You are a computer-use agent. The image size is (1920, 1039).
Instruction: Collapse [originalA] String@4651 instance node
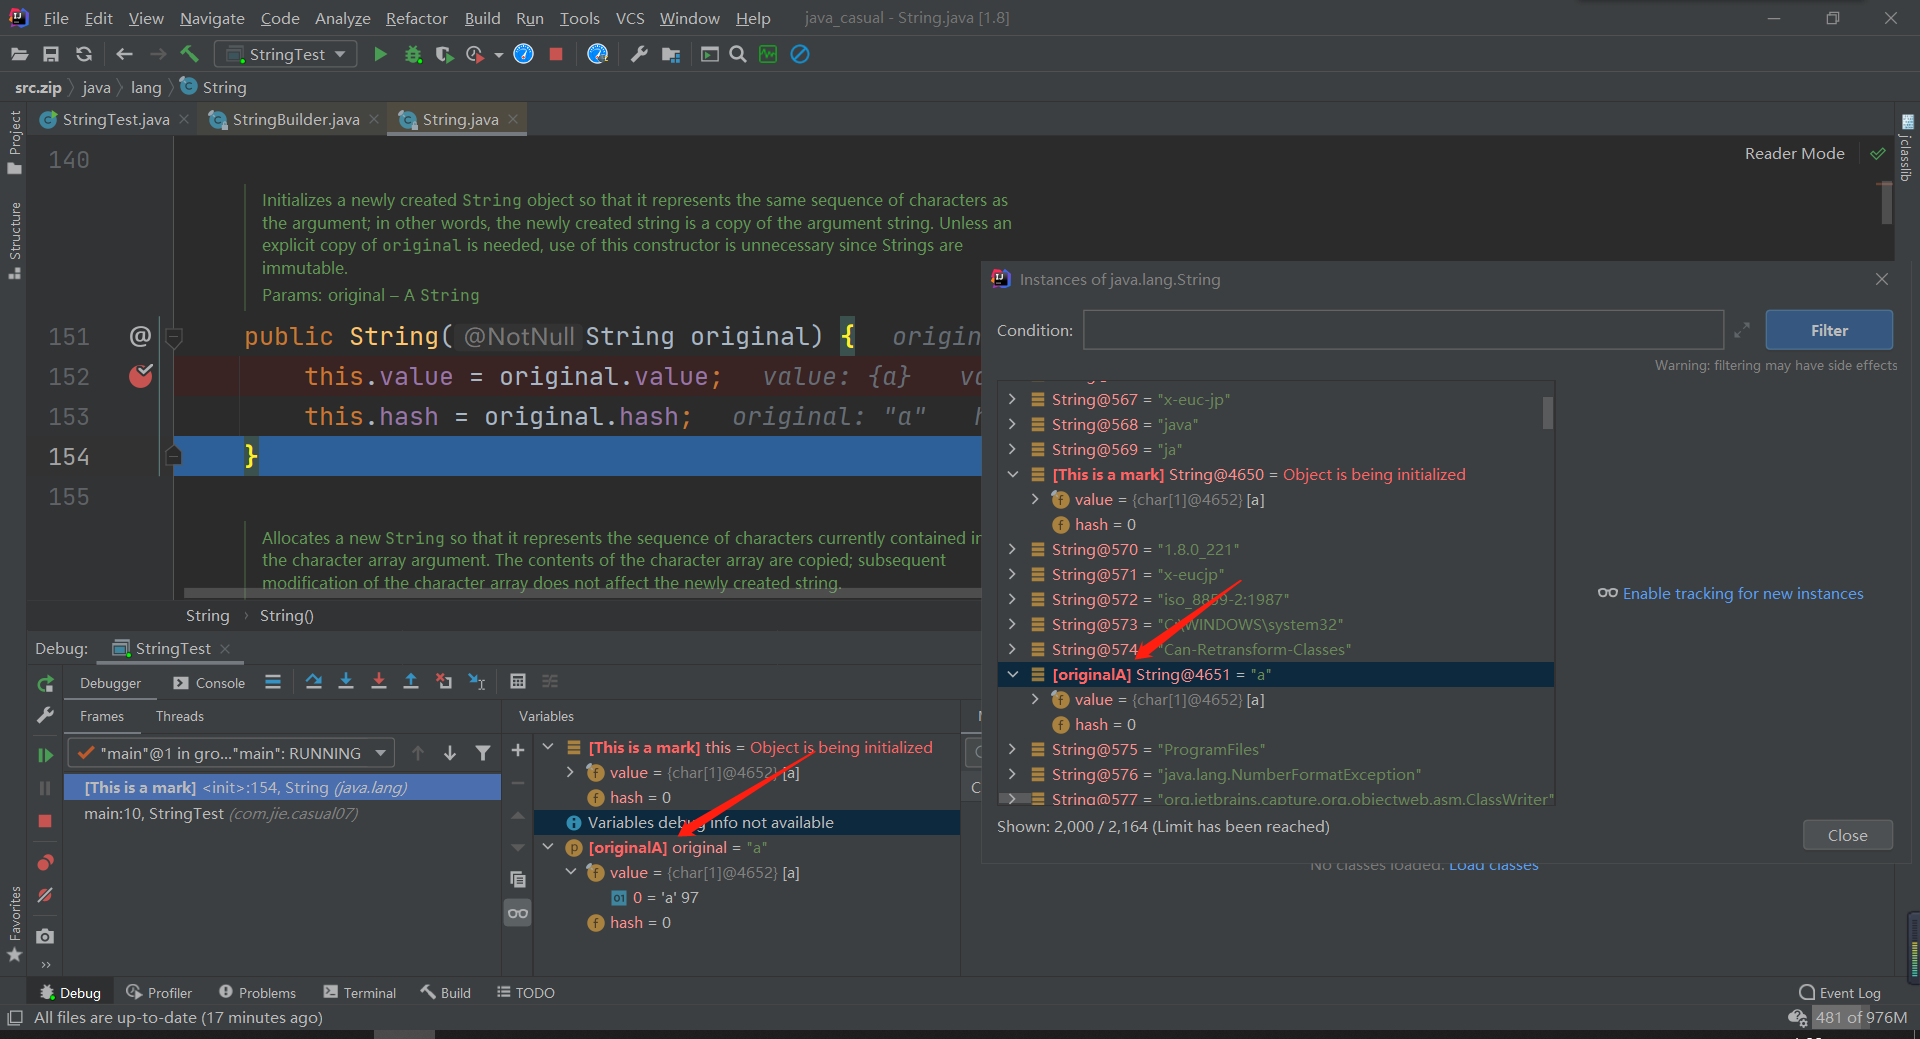click(x=1013, y=674)
